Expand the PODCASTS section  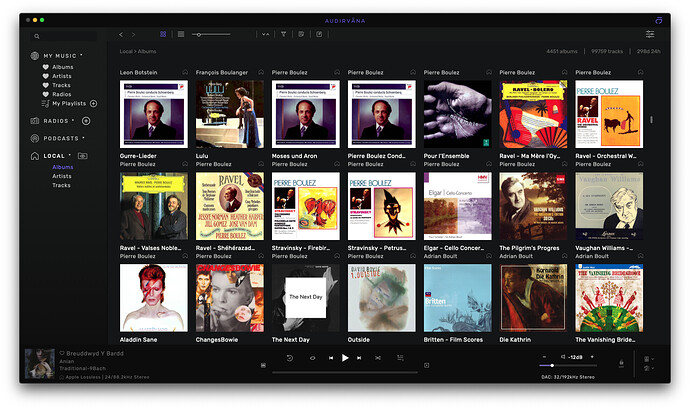click(61, 138)
